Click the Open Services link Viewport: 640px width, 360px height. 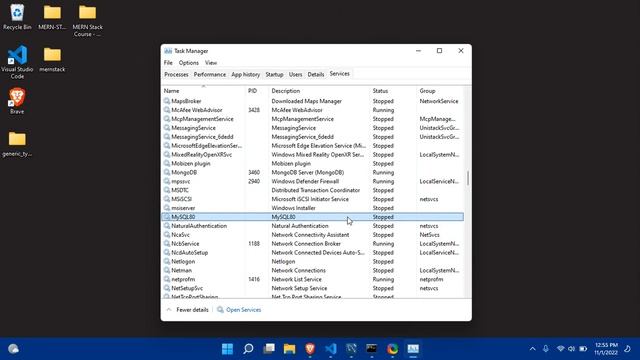click(x=239, y=310)
